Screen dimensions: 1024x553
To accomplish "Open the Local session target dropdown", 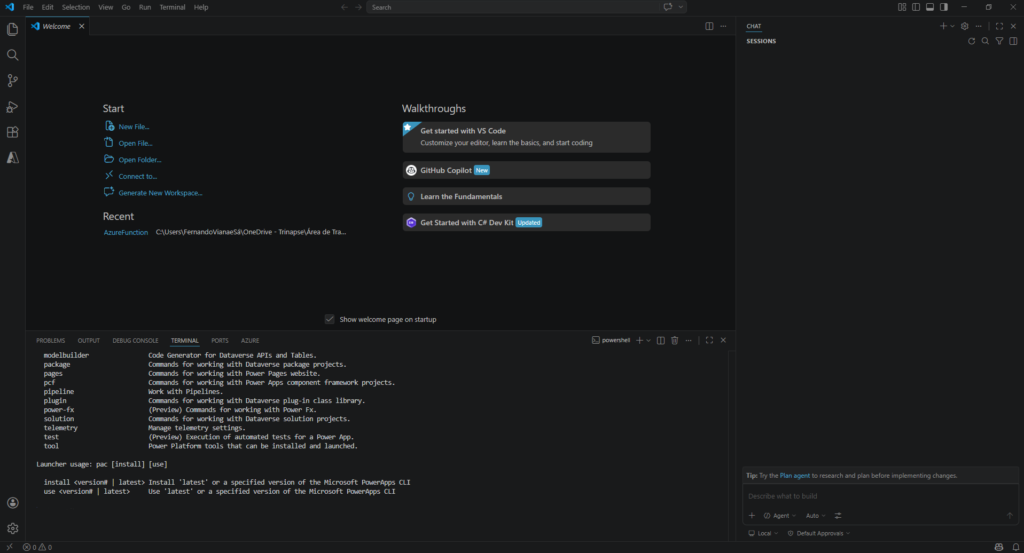I will click(763, 533).
